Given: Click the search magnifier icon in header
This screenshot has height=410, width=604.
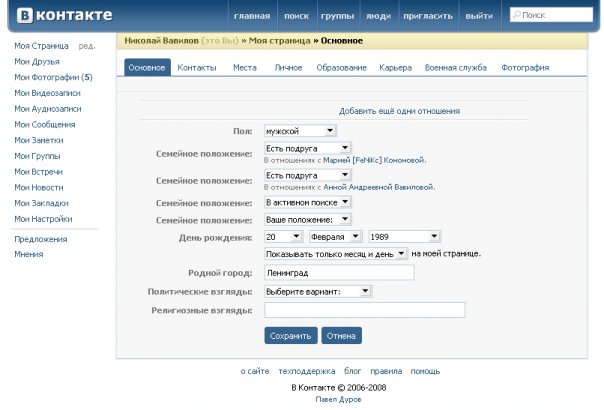Looking at the screenshot, I should (x=517, y=15).
